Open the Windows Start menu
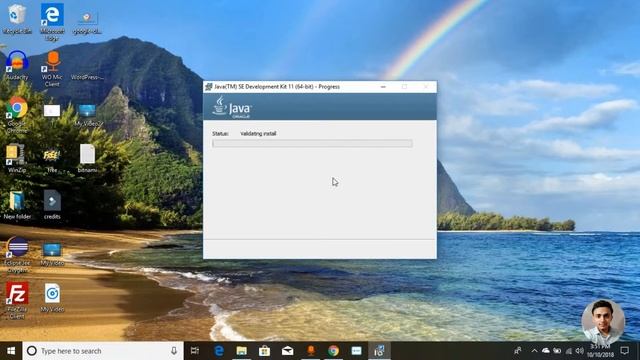The width and height of the screenshot is (640, 360). [11, 351]
